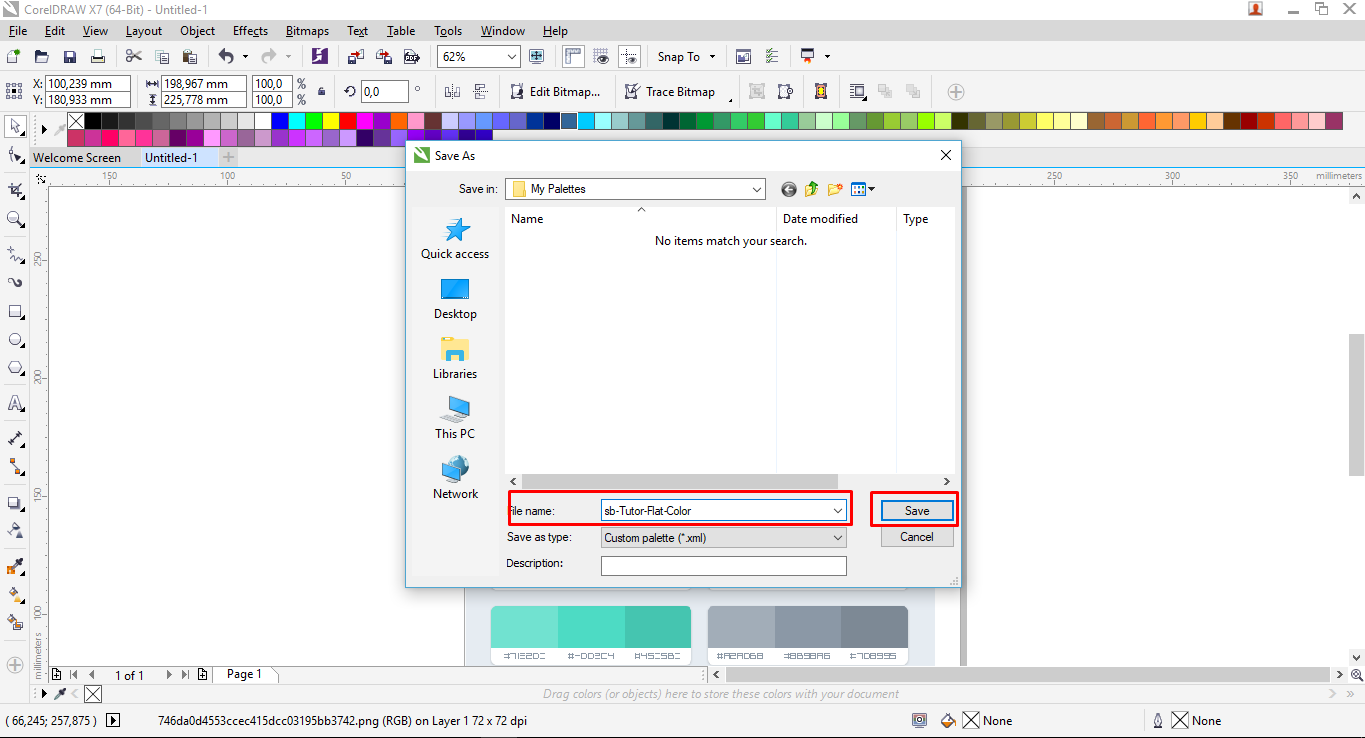The image size is (1365, 738).
Task: Click the Print icon in toolbar
Action: 98,57
